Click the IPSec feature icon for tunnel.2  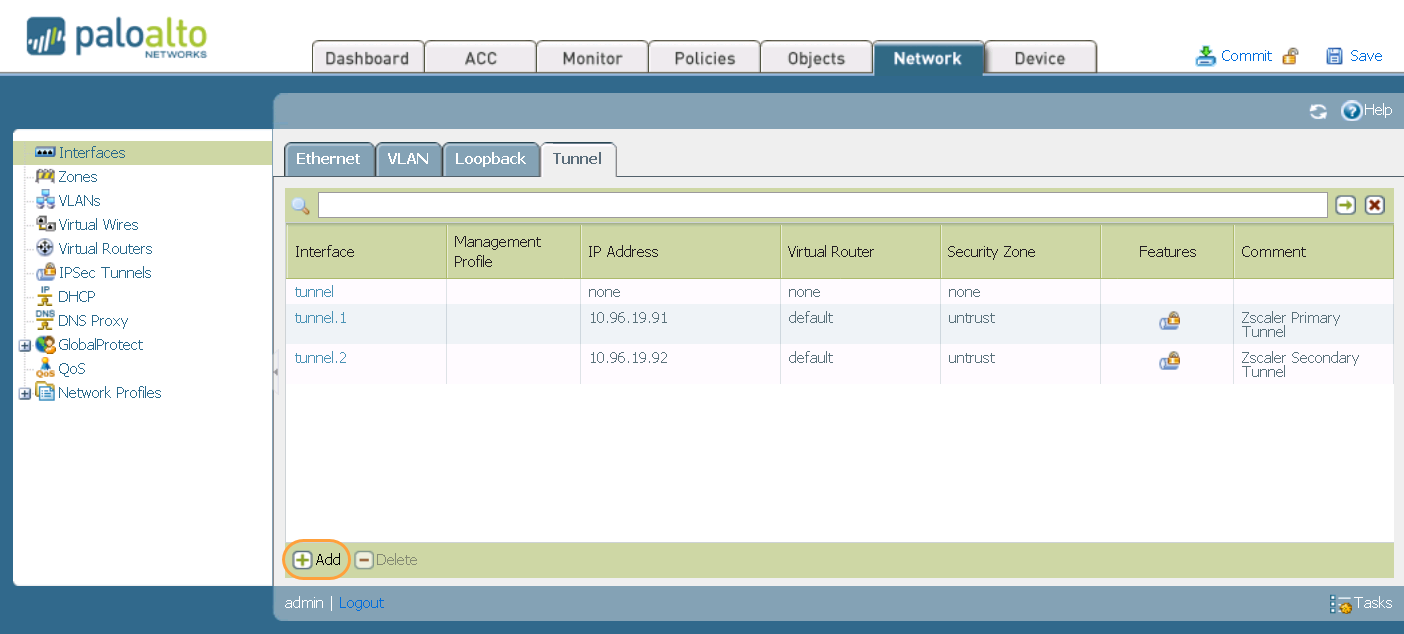tap(1168, 361)
